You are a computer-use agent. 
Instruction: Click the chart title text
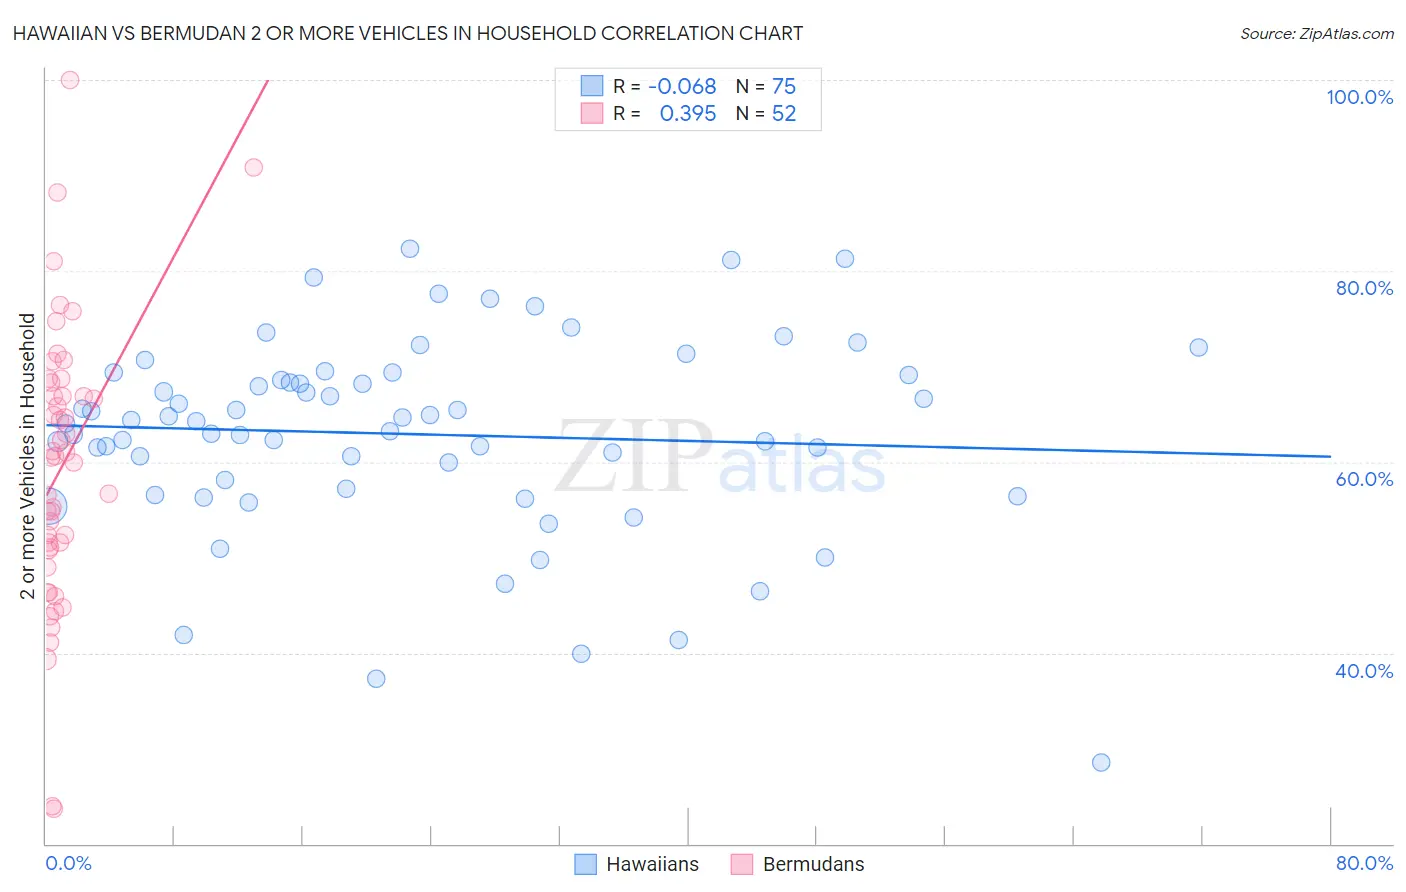[x=408, y=33]
